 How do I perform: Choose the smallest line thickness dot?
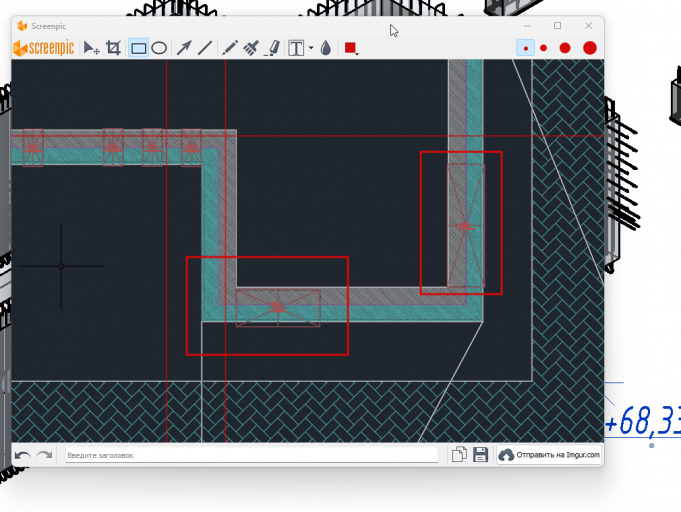coord(526,48)
